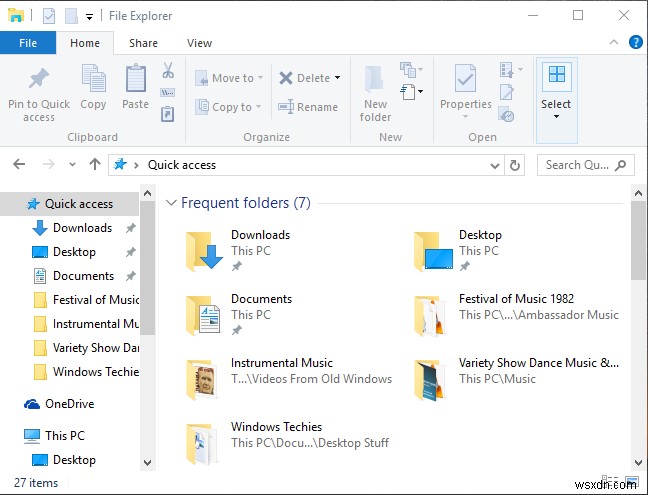Click navigation pane scroll up arrow
The width and height of the screenshot is (648, 495).
click(x=148, y=193)
